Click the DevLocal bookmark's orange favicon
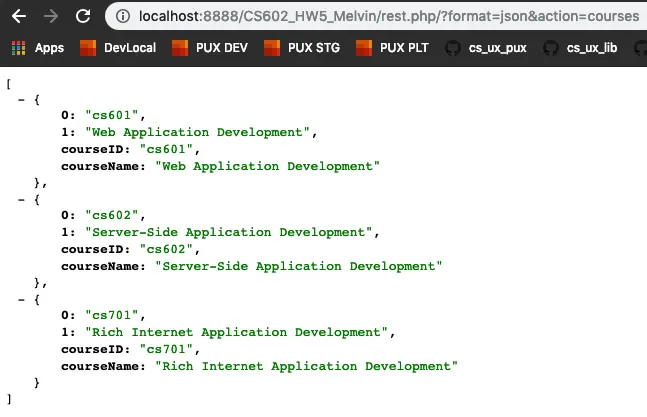Screen dimensions: 647x417 (88, 48)
